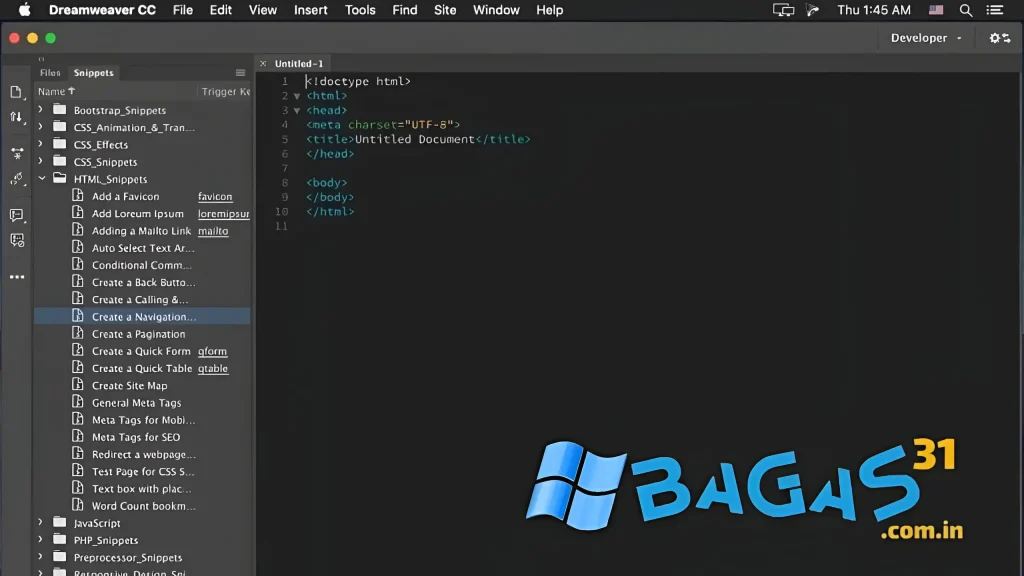Screen dimensions: 1024x576
Task: Expand the CSS_Snippets folder
Action: point(40,161)
